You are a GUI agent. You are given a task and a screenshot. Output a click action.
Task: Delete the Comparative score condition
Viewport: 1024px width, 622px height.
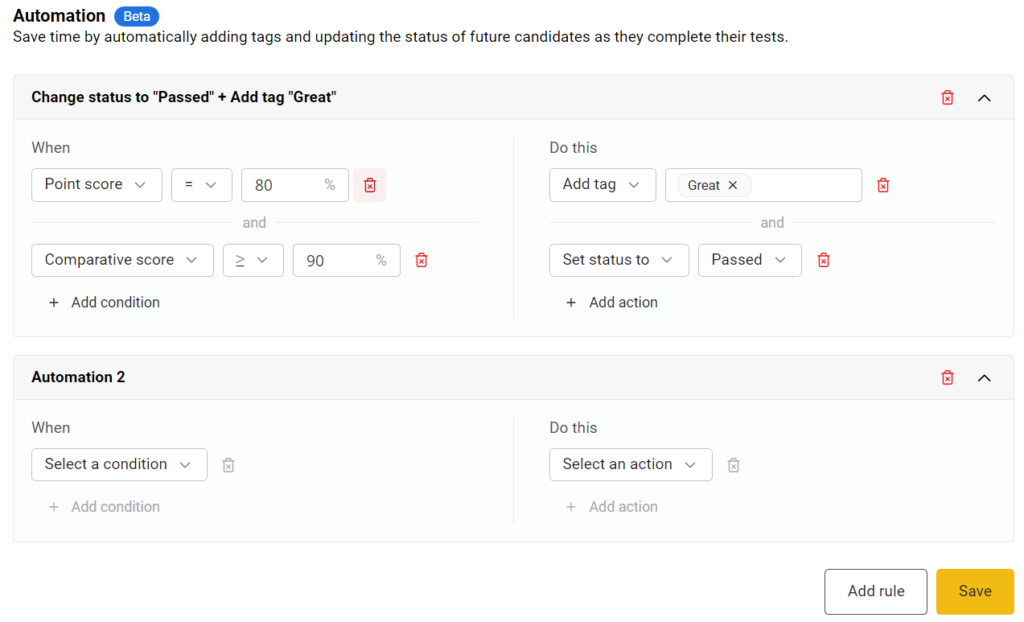click(421, 260)
